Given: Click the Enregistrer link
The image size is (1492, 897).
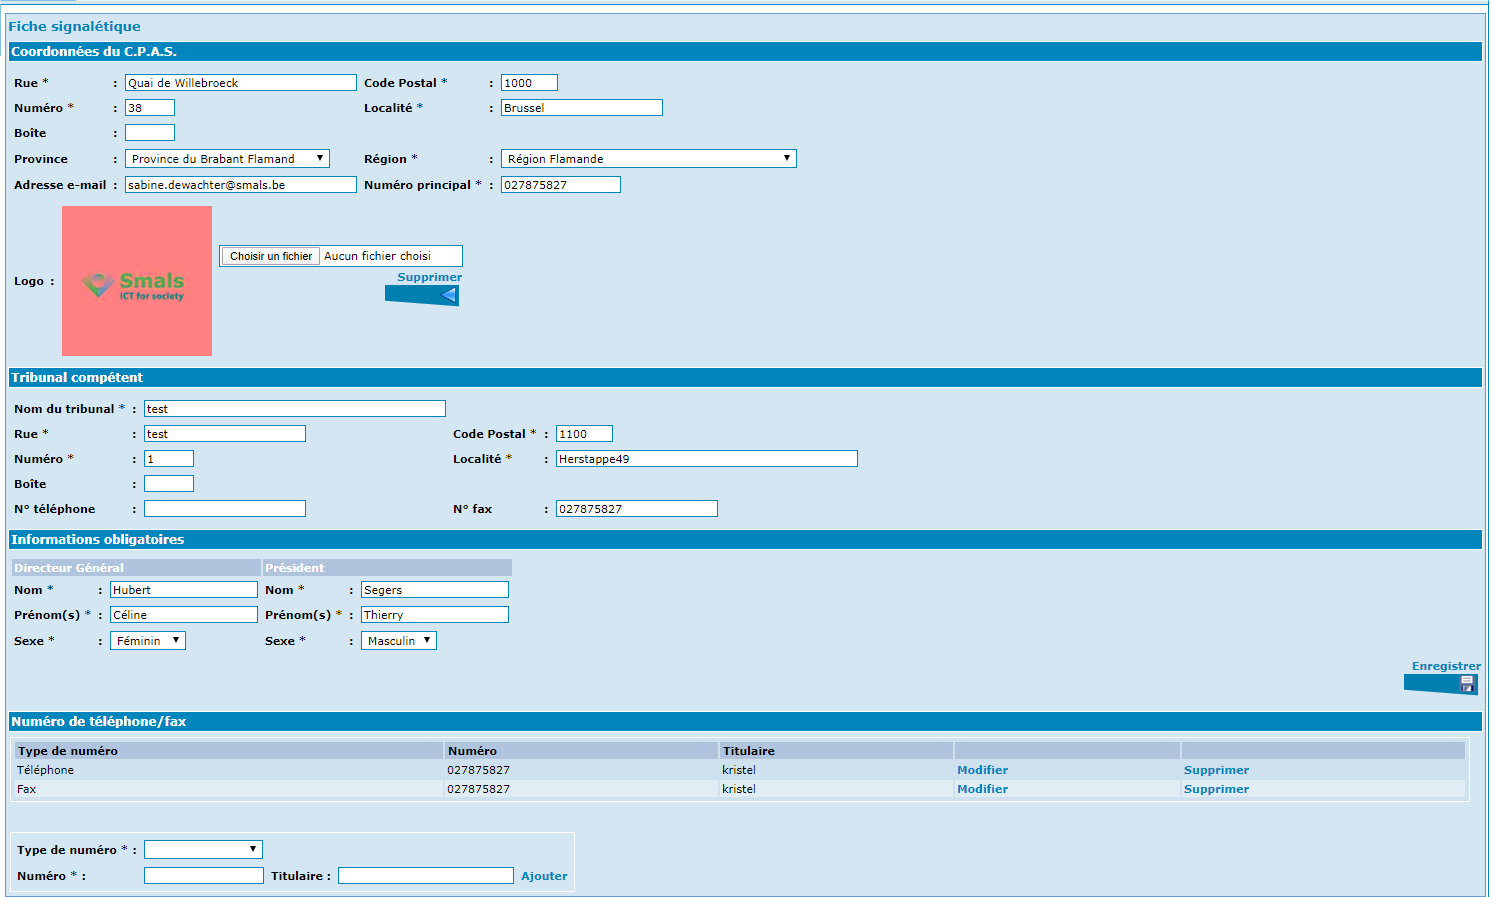Looking at the screenshot, I should click(x=1446, y=666).
